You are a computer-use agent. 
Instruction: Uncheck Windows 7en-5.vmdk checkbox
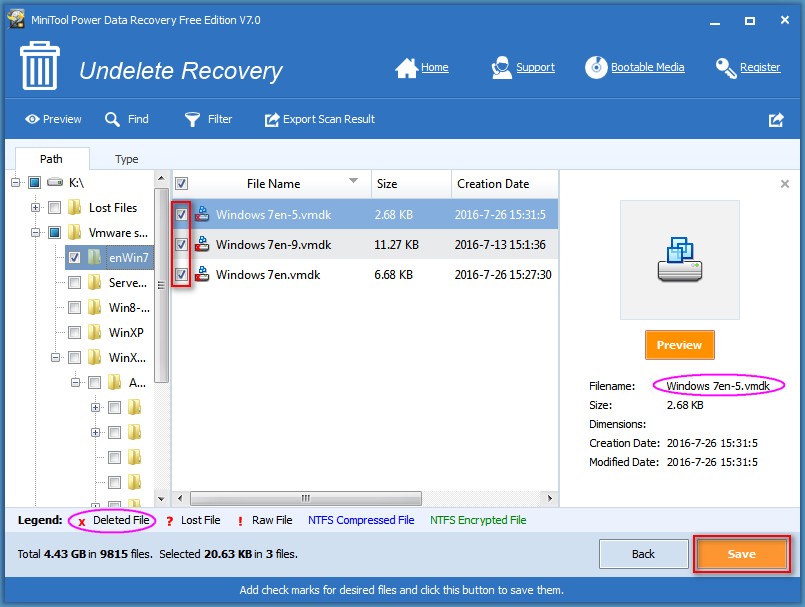(x=181, y=214)
